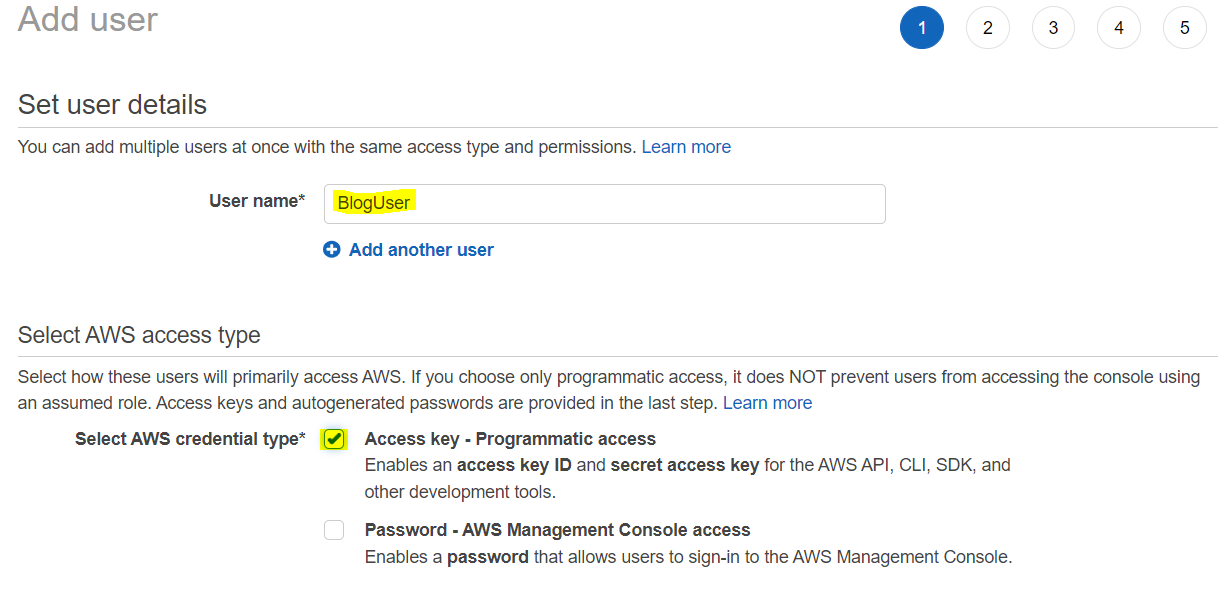Viewport: 1227px width, 590px height.
Task: Click the Select AWS credential type* label
Action: 190,439
